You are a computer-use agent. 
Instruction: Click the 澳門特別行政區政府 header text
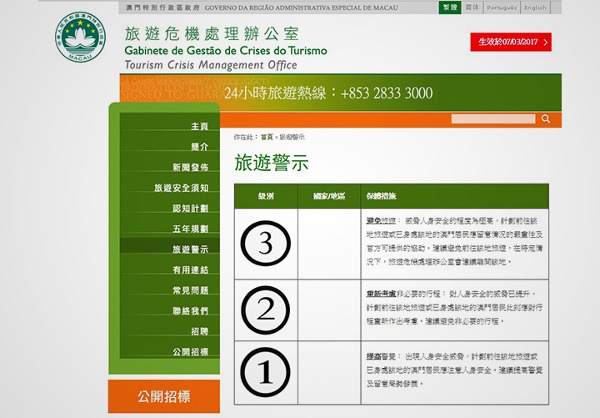(x=163, y=8)
